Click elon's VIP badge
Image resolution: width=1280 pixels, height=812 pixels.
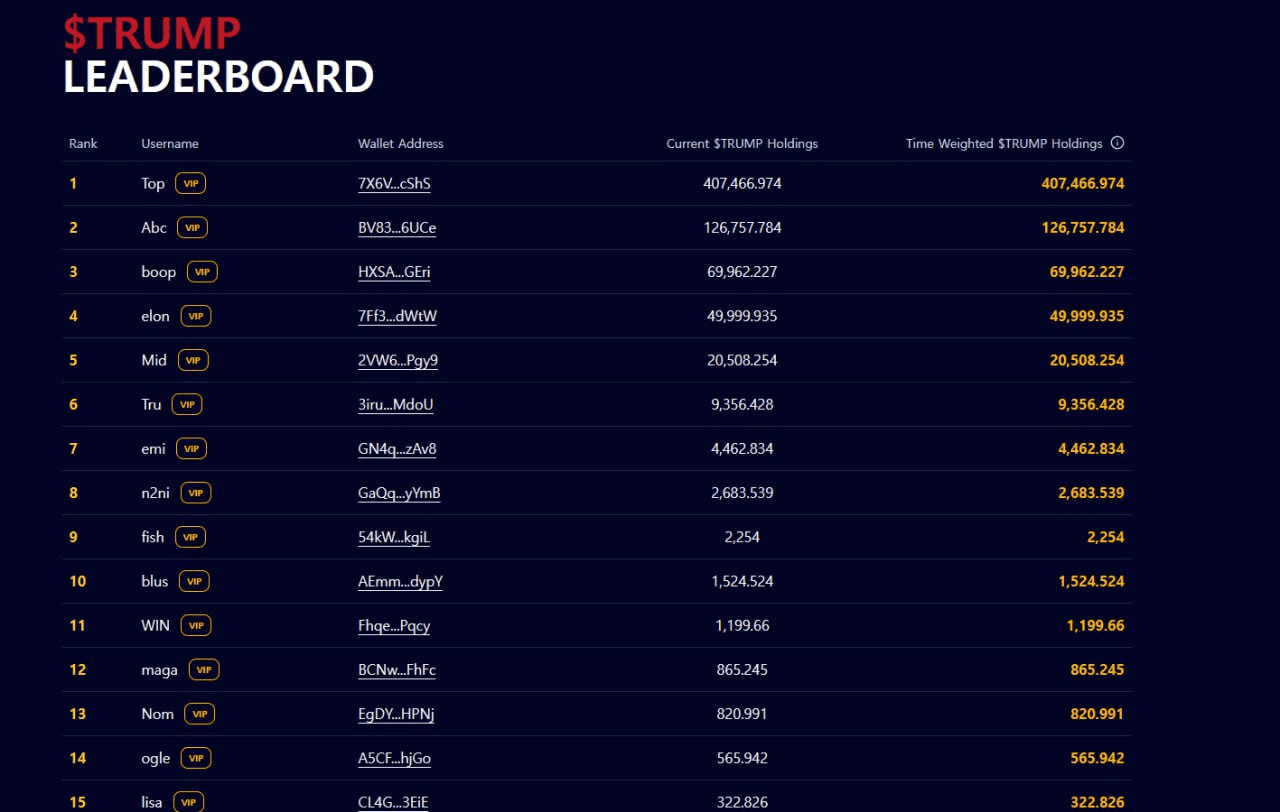click(x=196, y=316)
